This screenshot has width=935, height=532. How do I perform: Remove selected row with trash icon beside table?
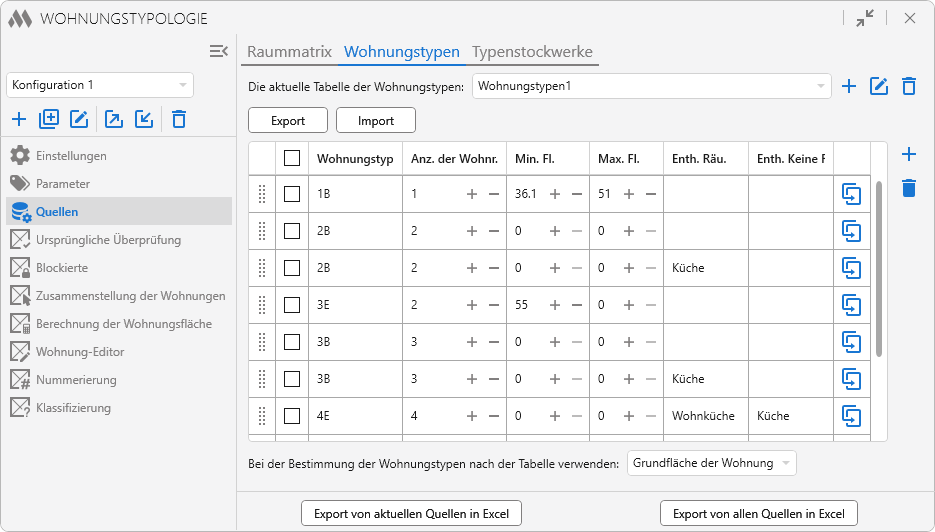pos(908,188)
